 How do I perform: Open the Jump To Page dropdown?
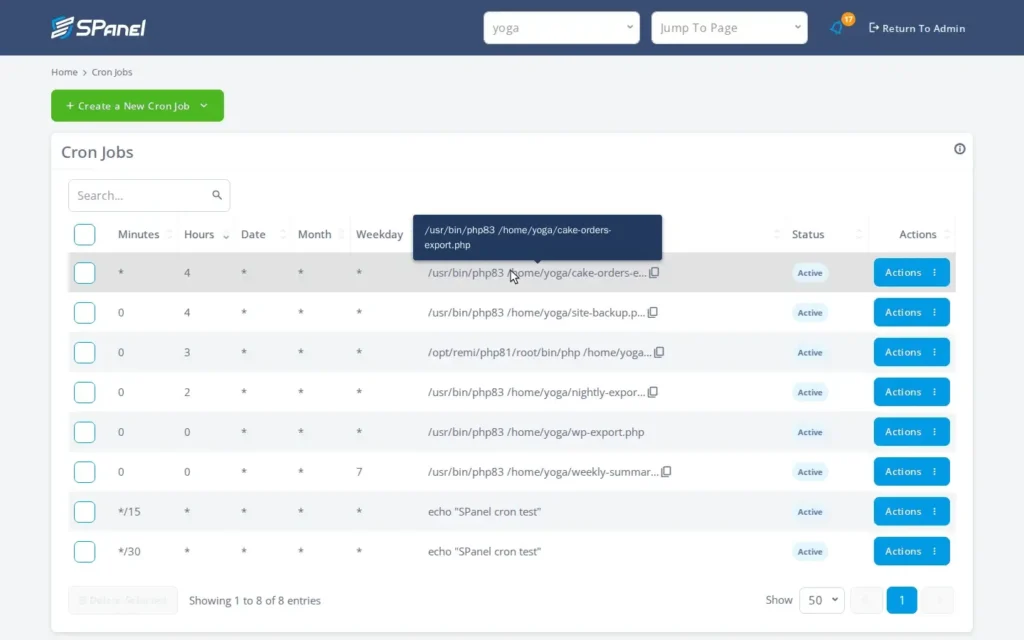(x=729, y=27)
